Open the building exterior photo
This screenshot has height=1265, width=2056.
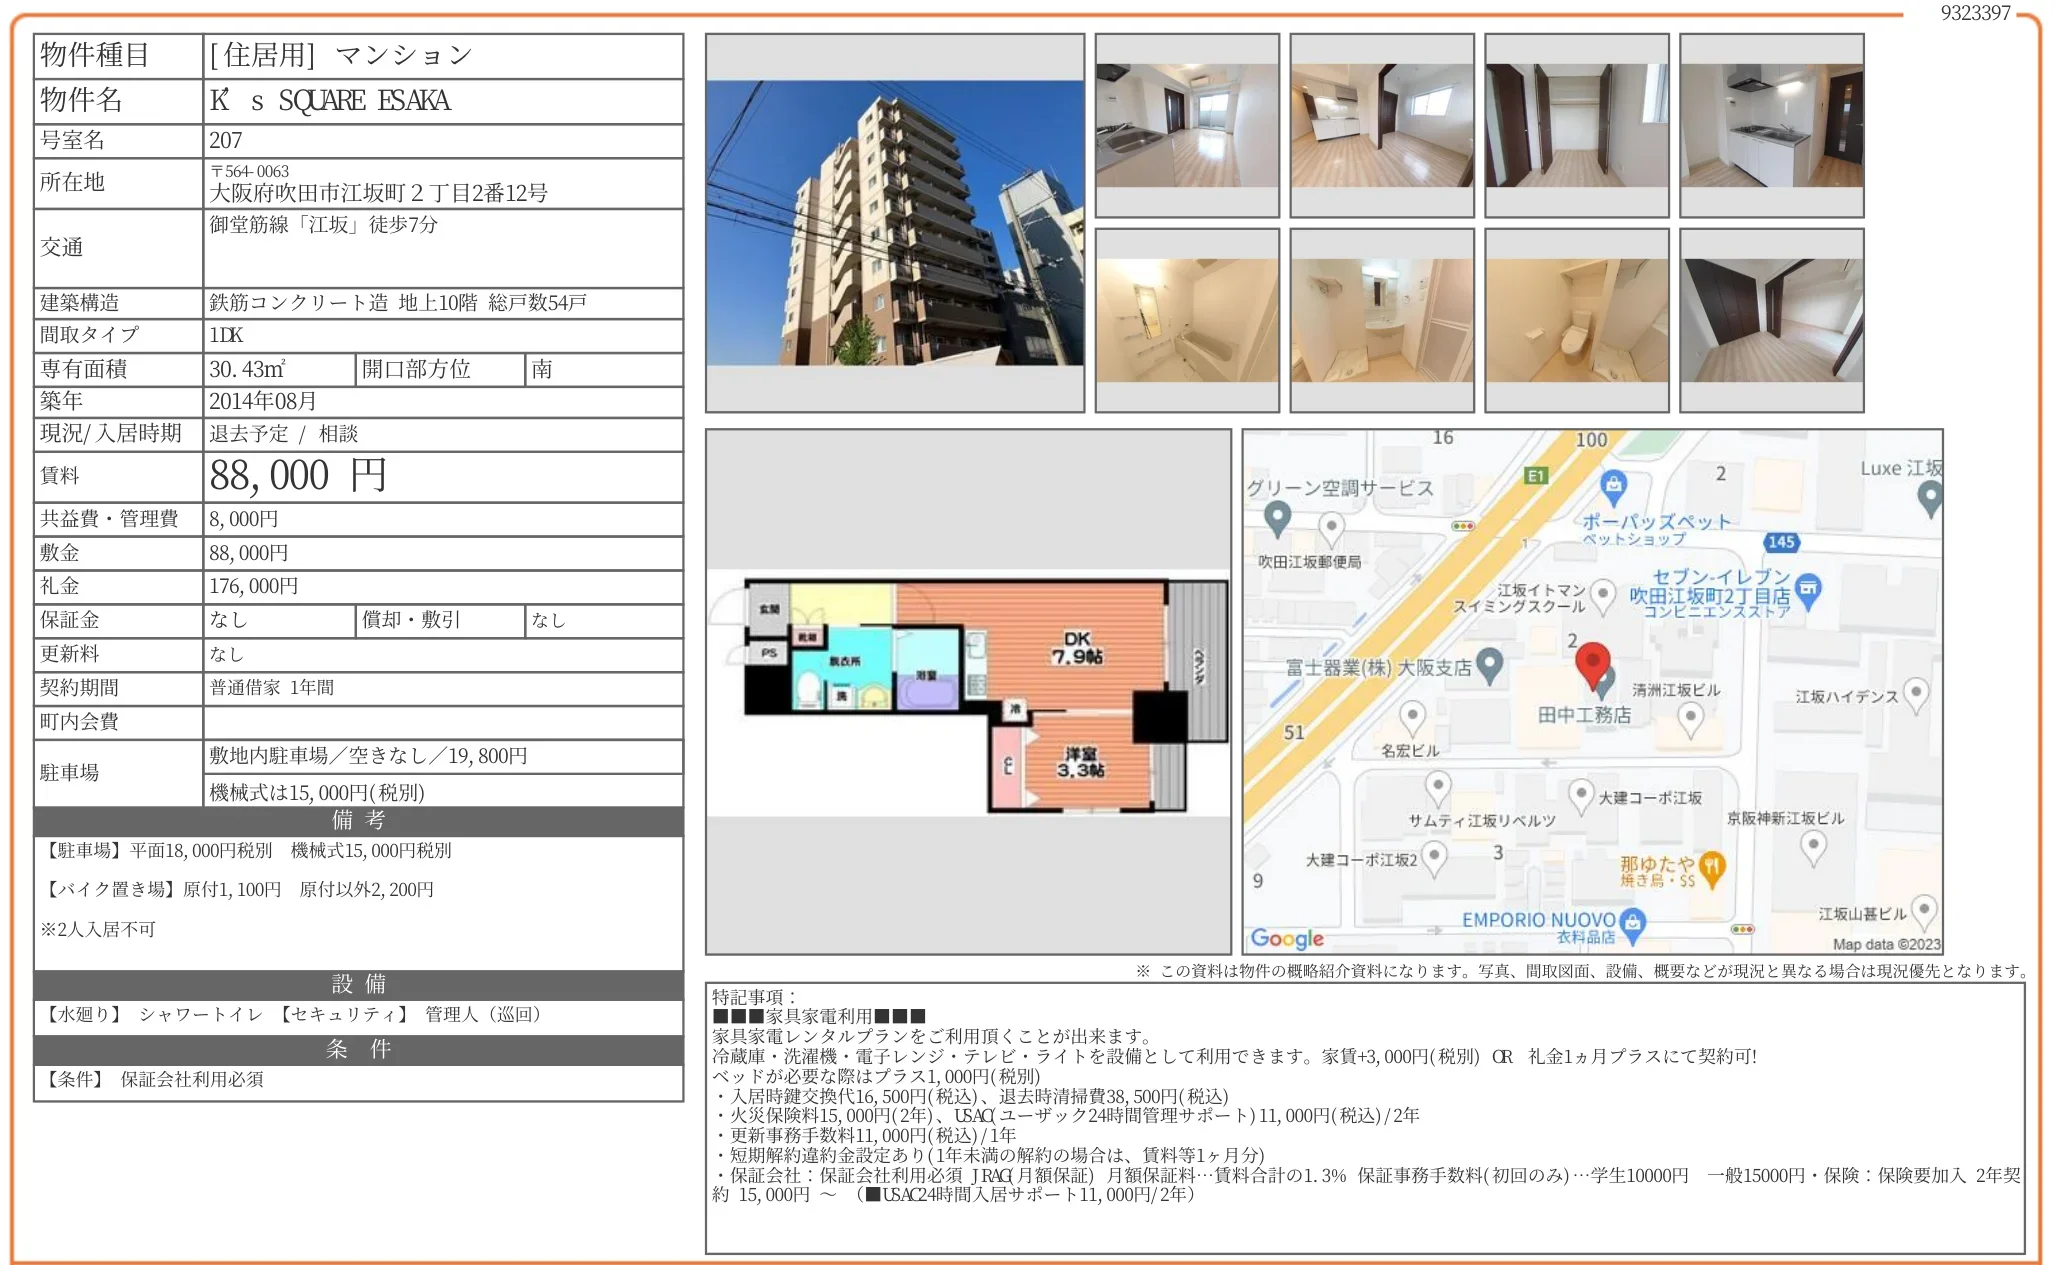point(894,222)
